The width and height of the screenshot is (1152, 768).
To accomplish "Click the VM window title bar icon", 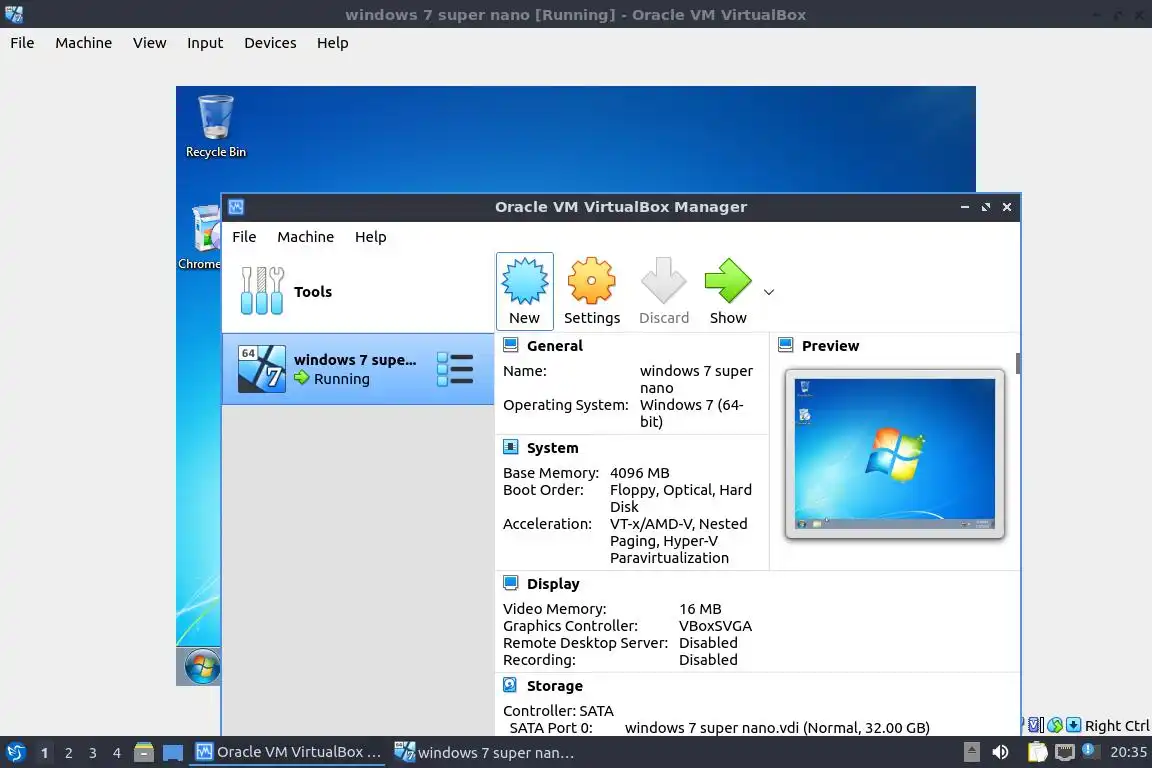I will tap(13, 14).
